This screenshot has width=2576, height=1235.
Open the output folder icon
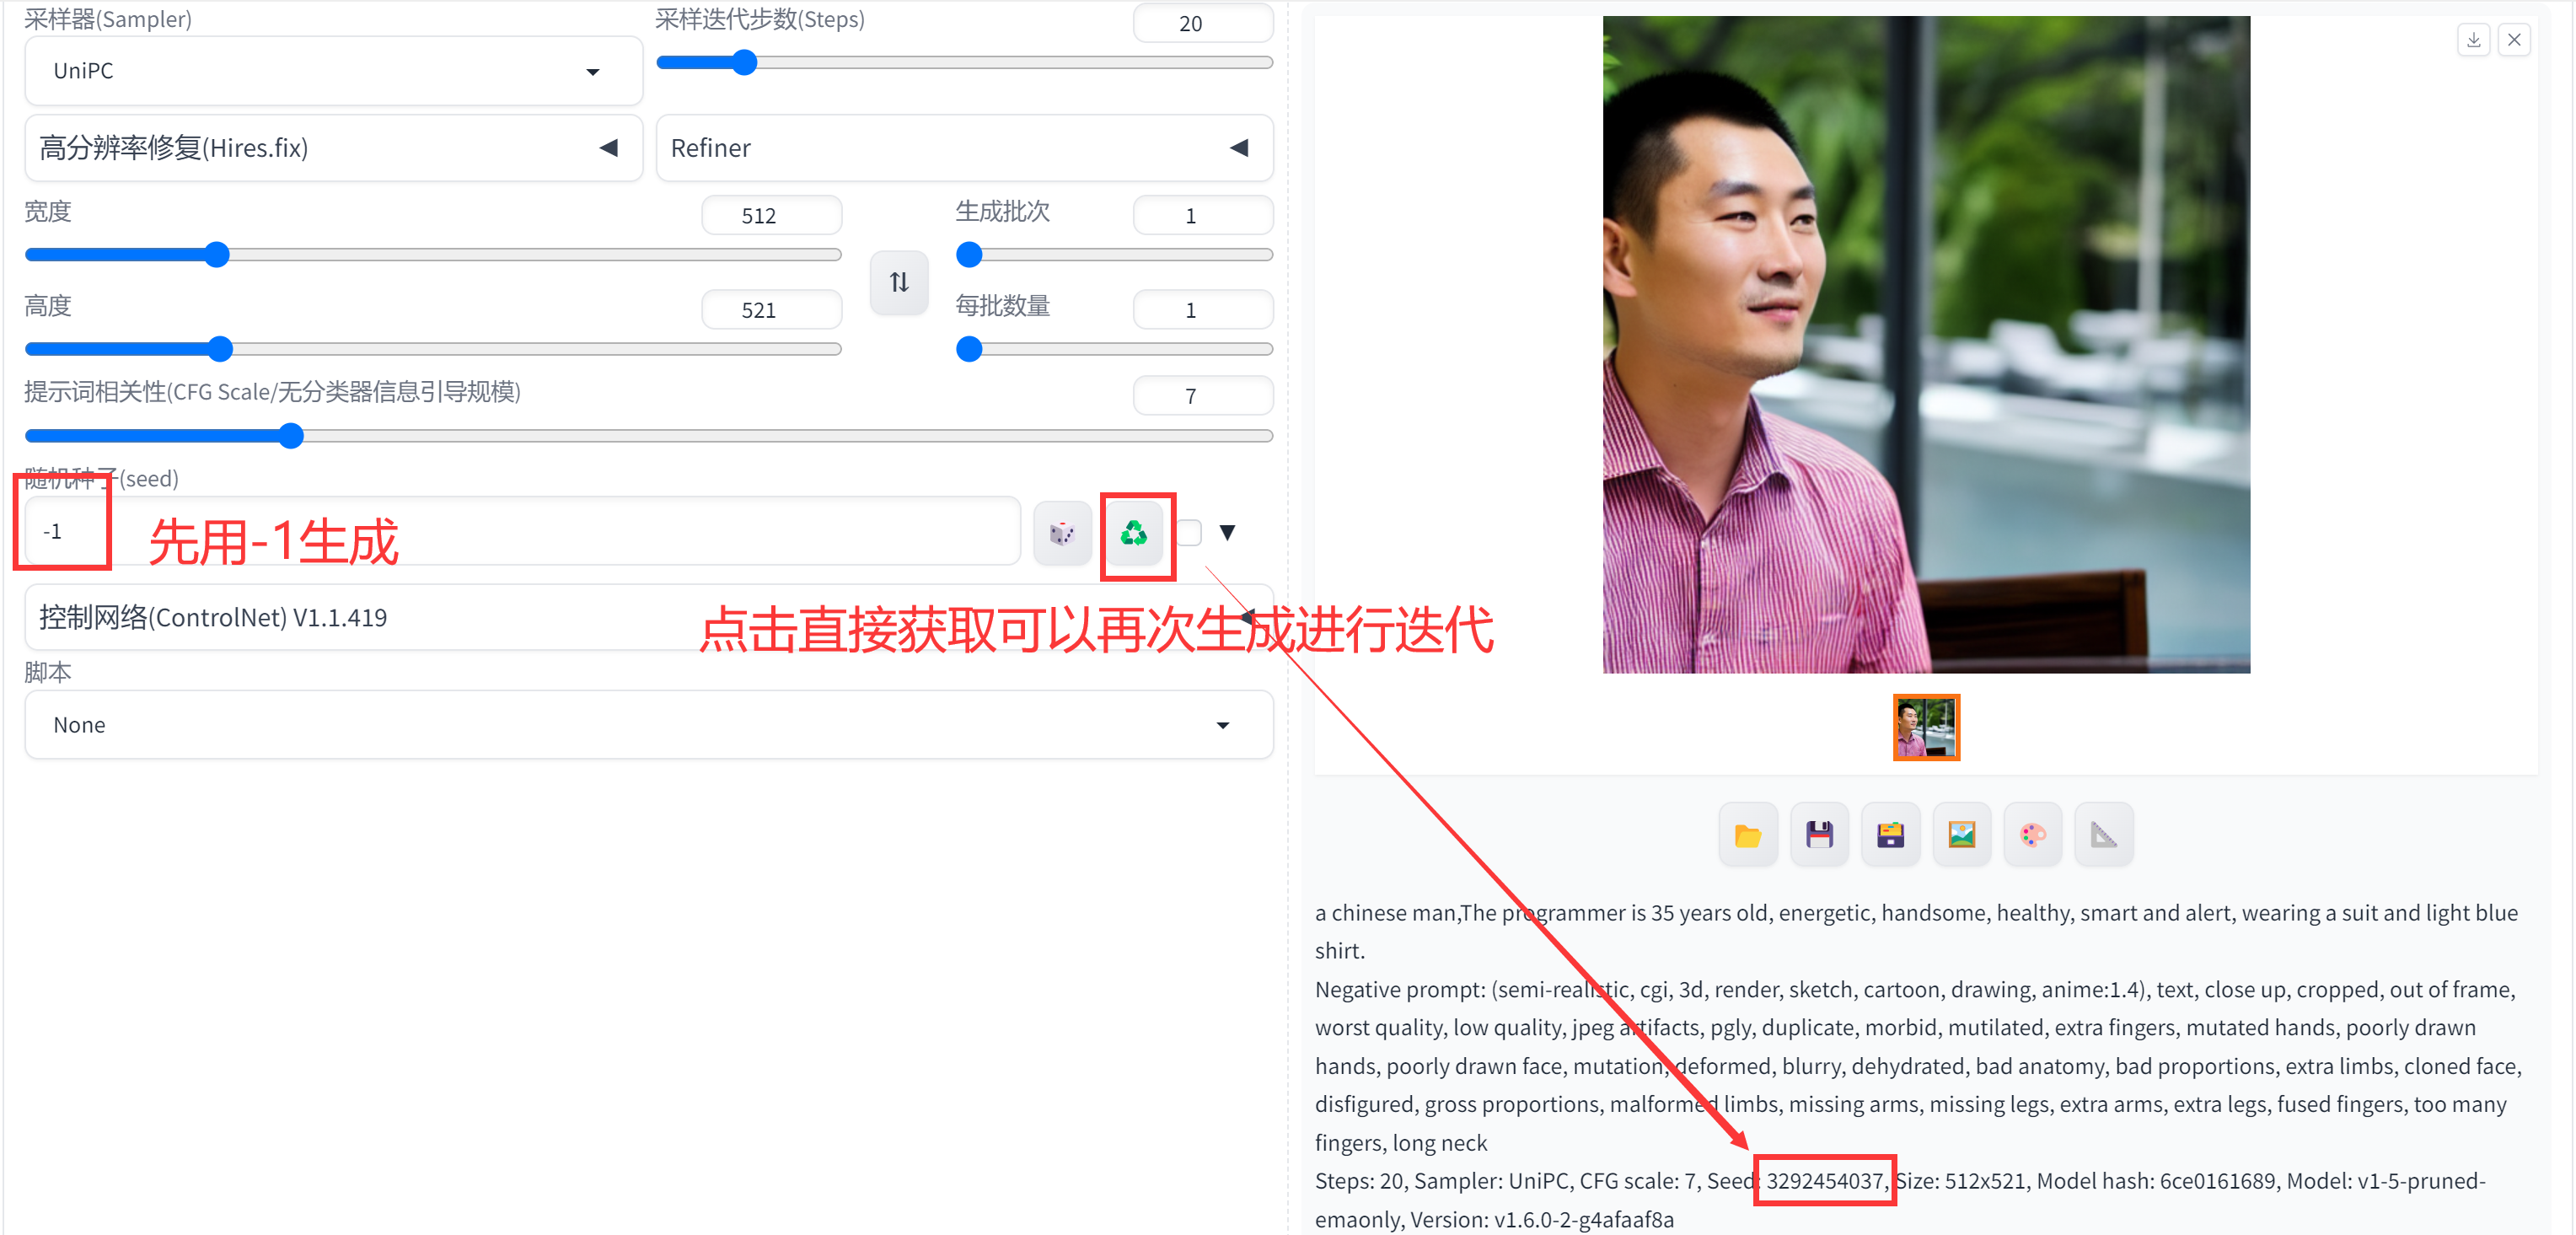[1747, 835]
